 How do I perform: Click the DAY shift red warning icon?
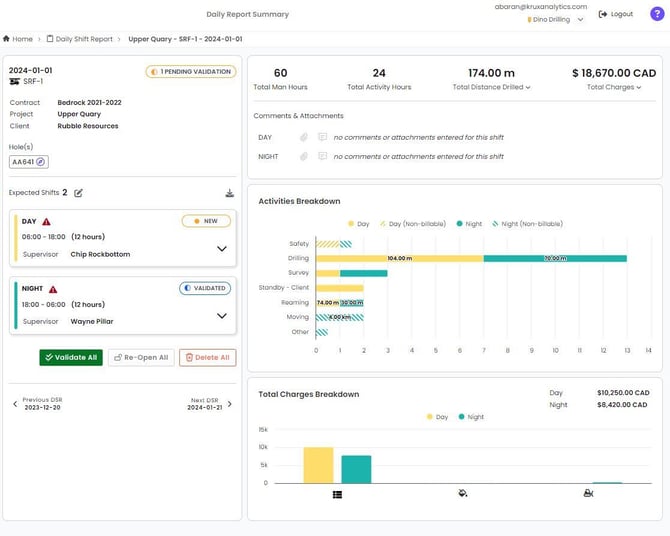click(x=46, y=221)
